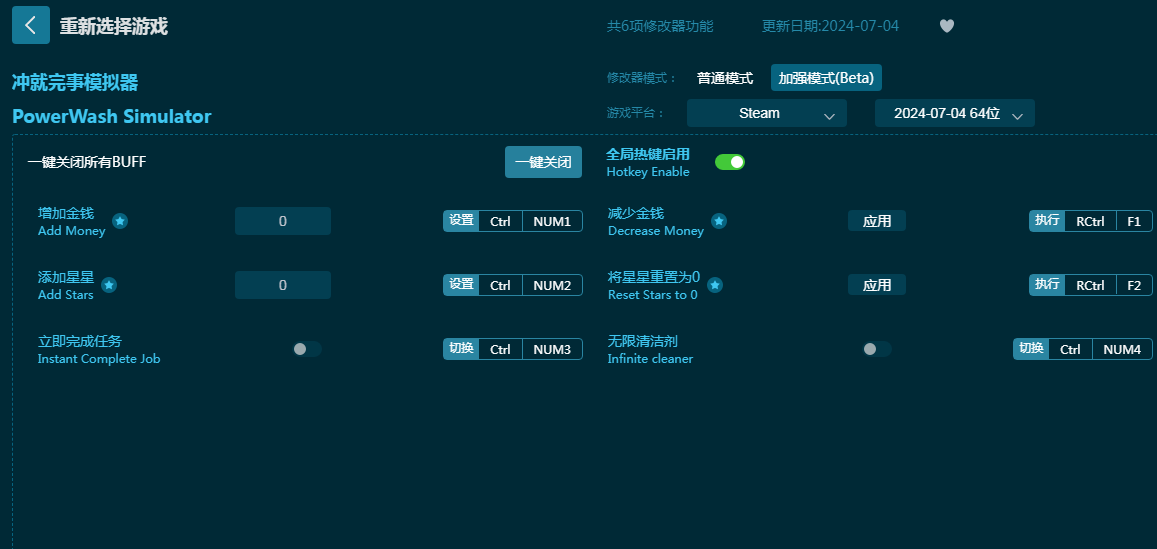The image size is (1157, 549).
Task: Click 执行 button for Decrease Money
Action: coord(1047,221)
